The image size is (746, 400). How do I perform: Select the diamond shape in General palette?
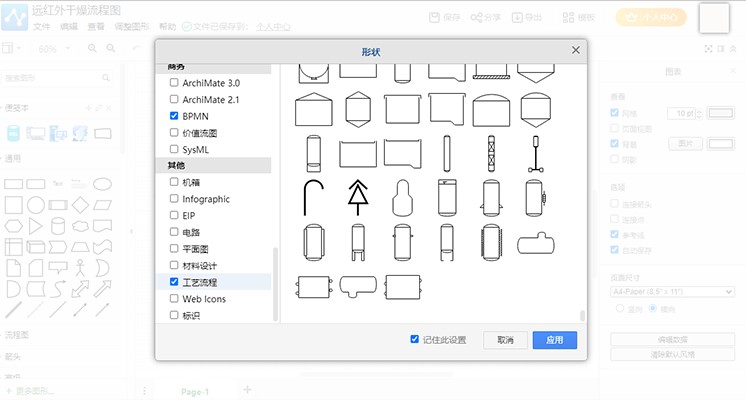pyautogui.click(x=80, y=205)
